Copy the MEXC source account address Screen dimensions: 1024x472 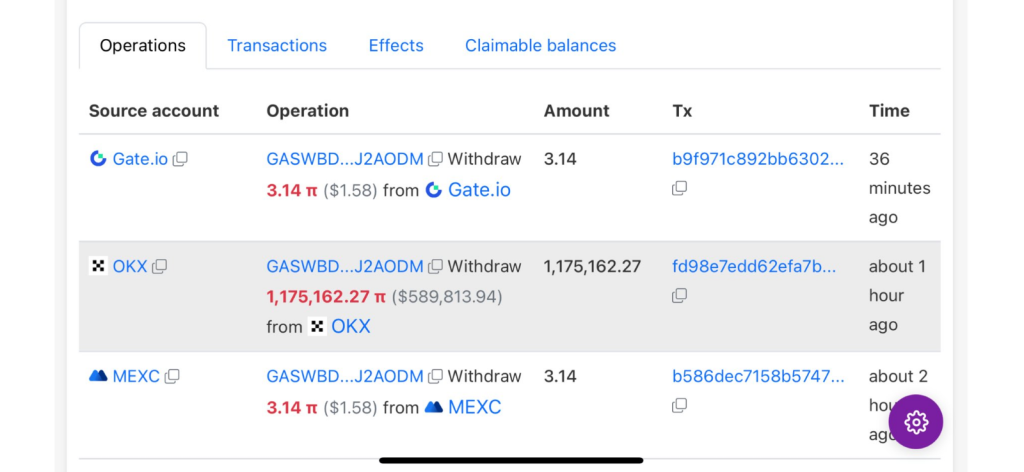click(x=172, y=377)
